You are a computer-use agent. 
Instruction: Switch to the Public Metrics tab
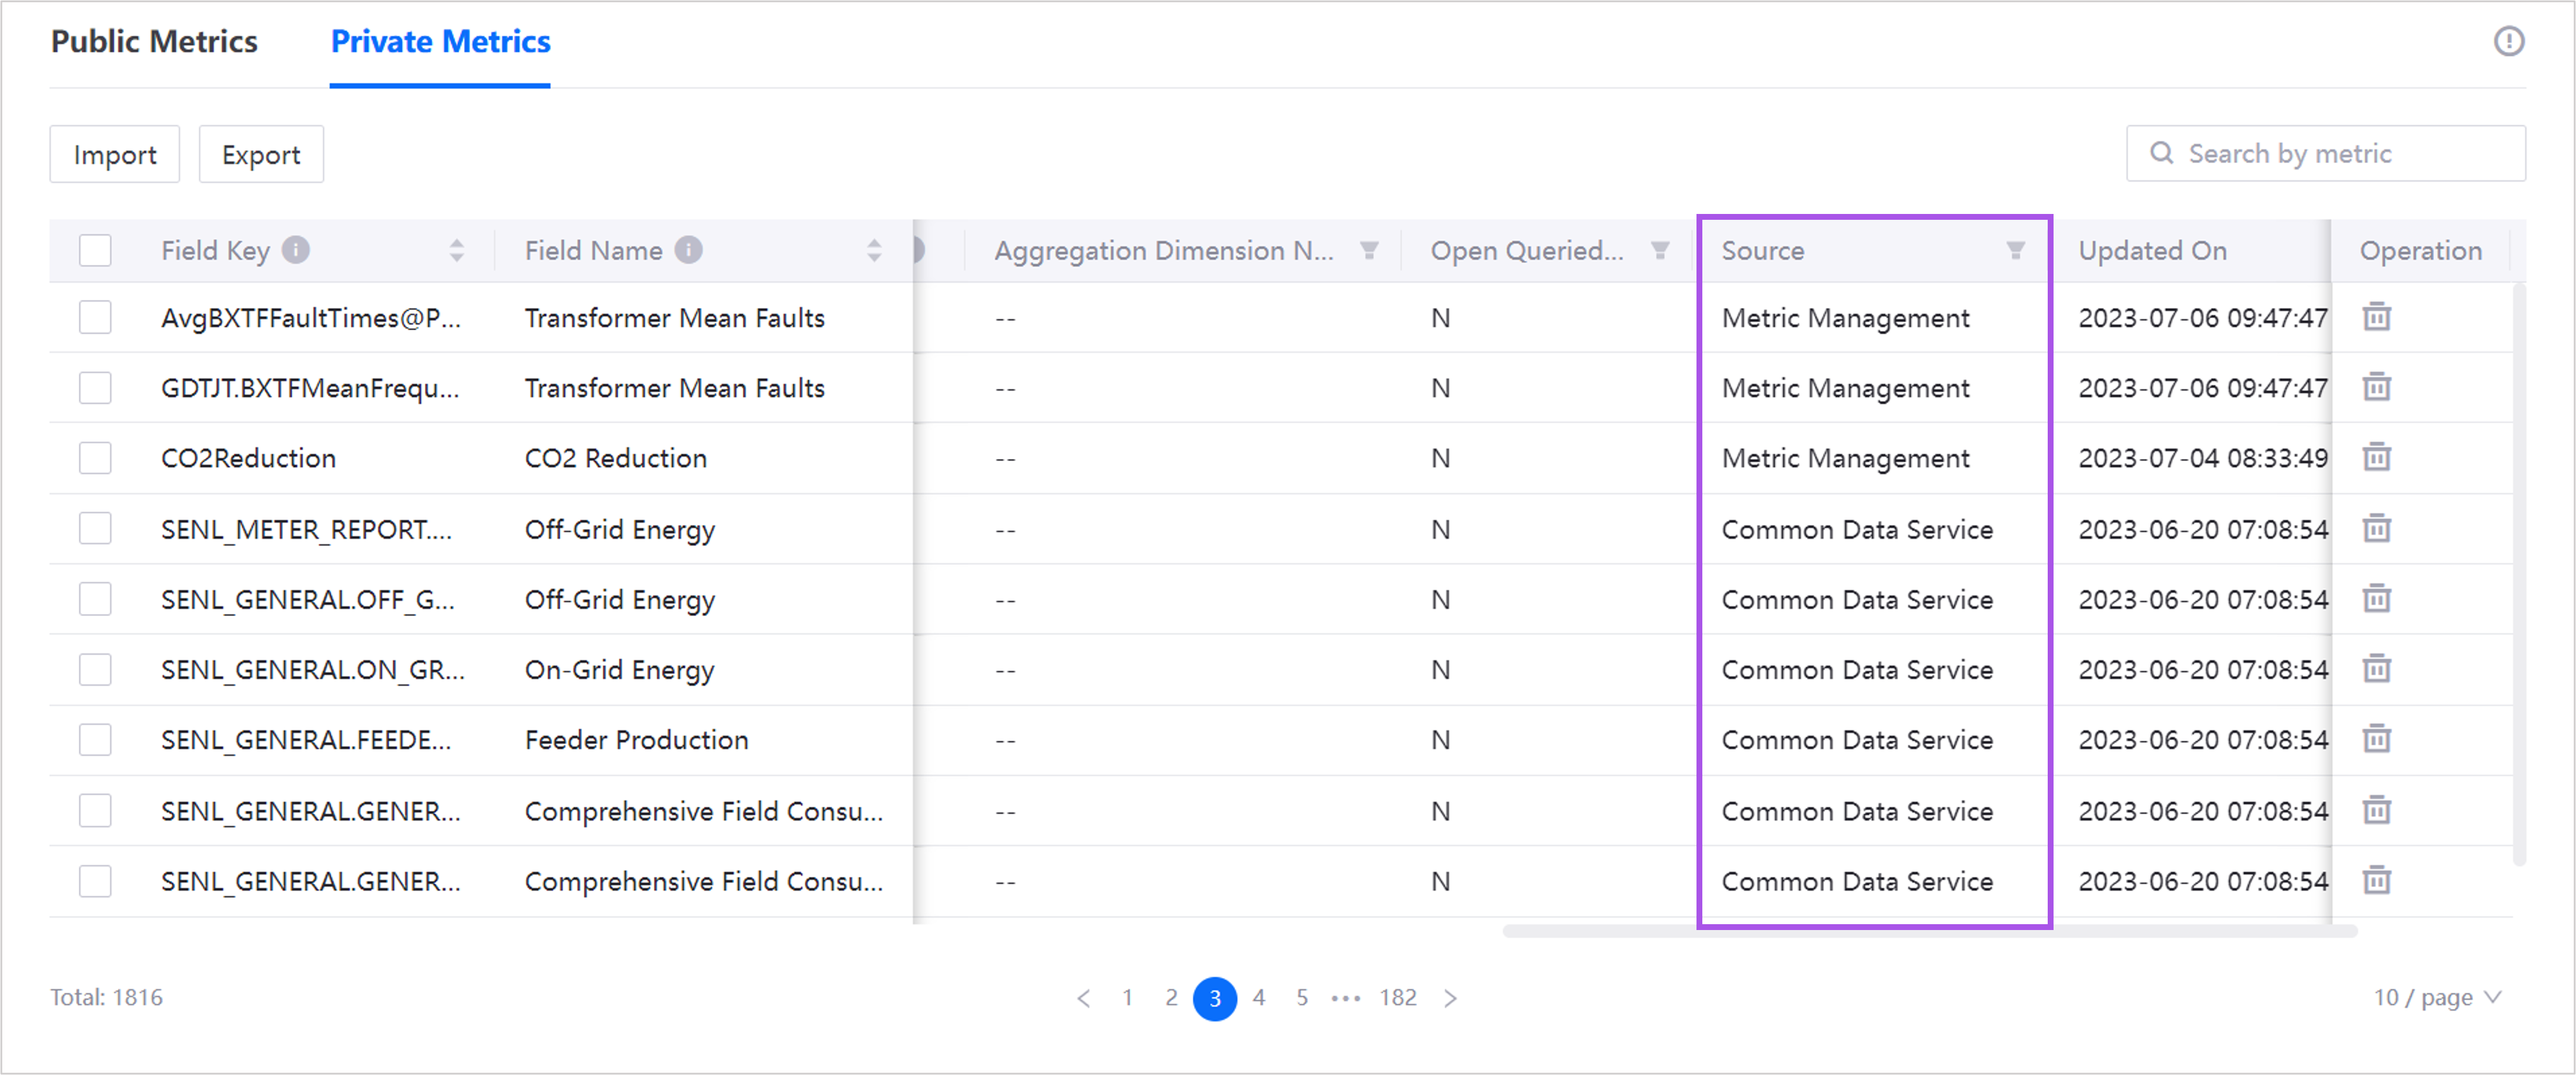tap(154, 42)
